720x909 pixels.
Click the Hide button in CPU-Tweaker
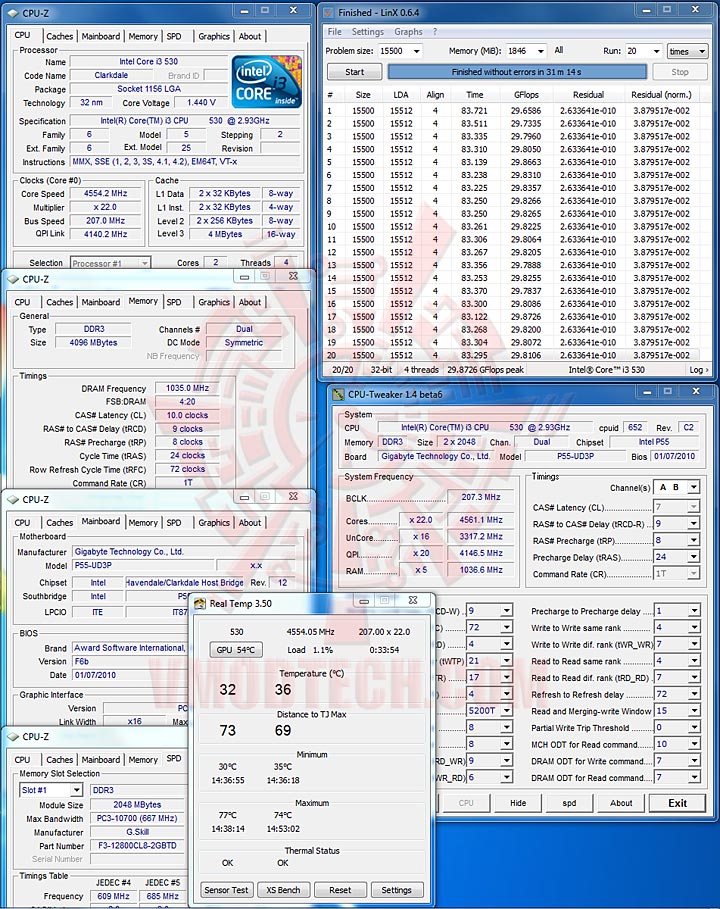point(518,803)
